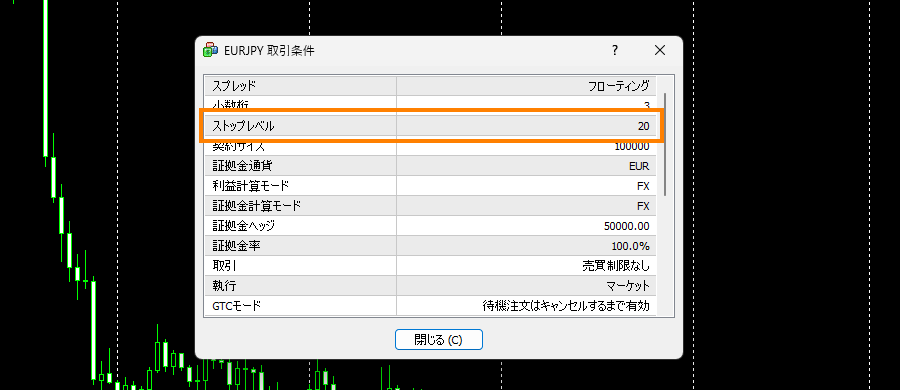900x390 pixels.
Task: Select the 証拠金計算モード row label
Action: pyautogui.click(x=257, y=206)
